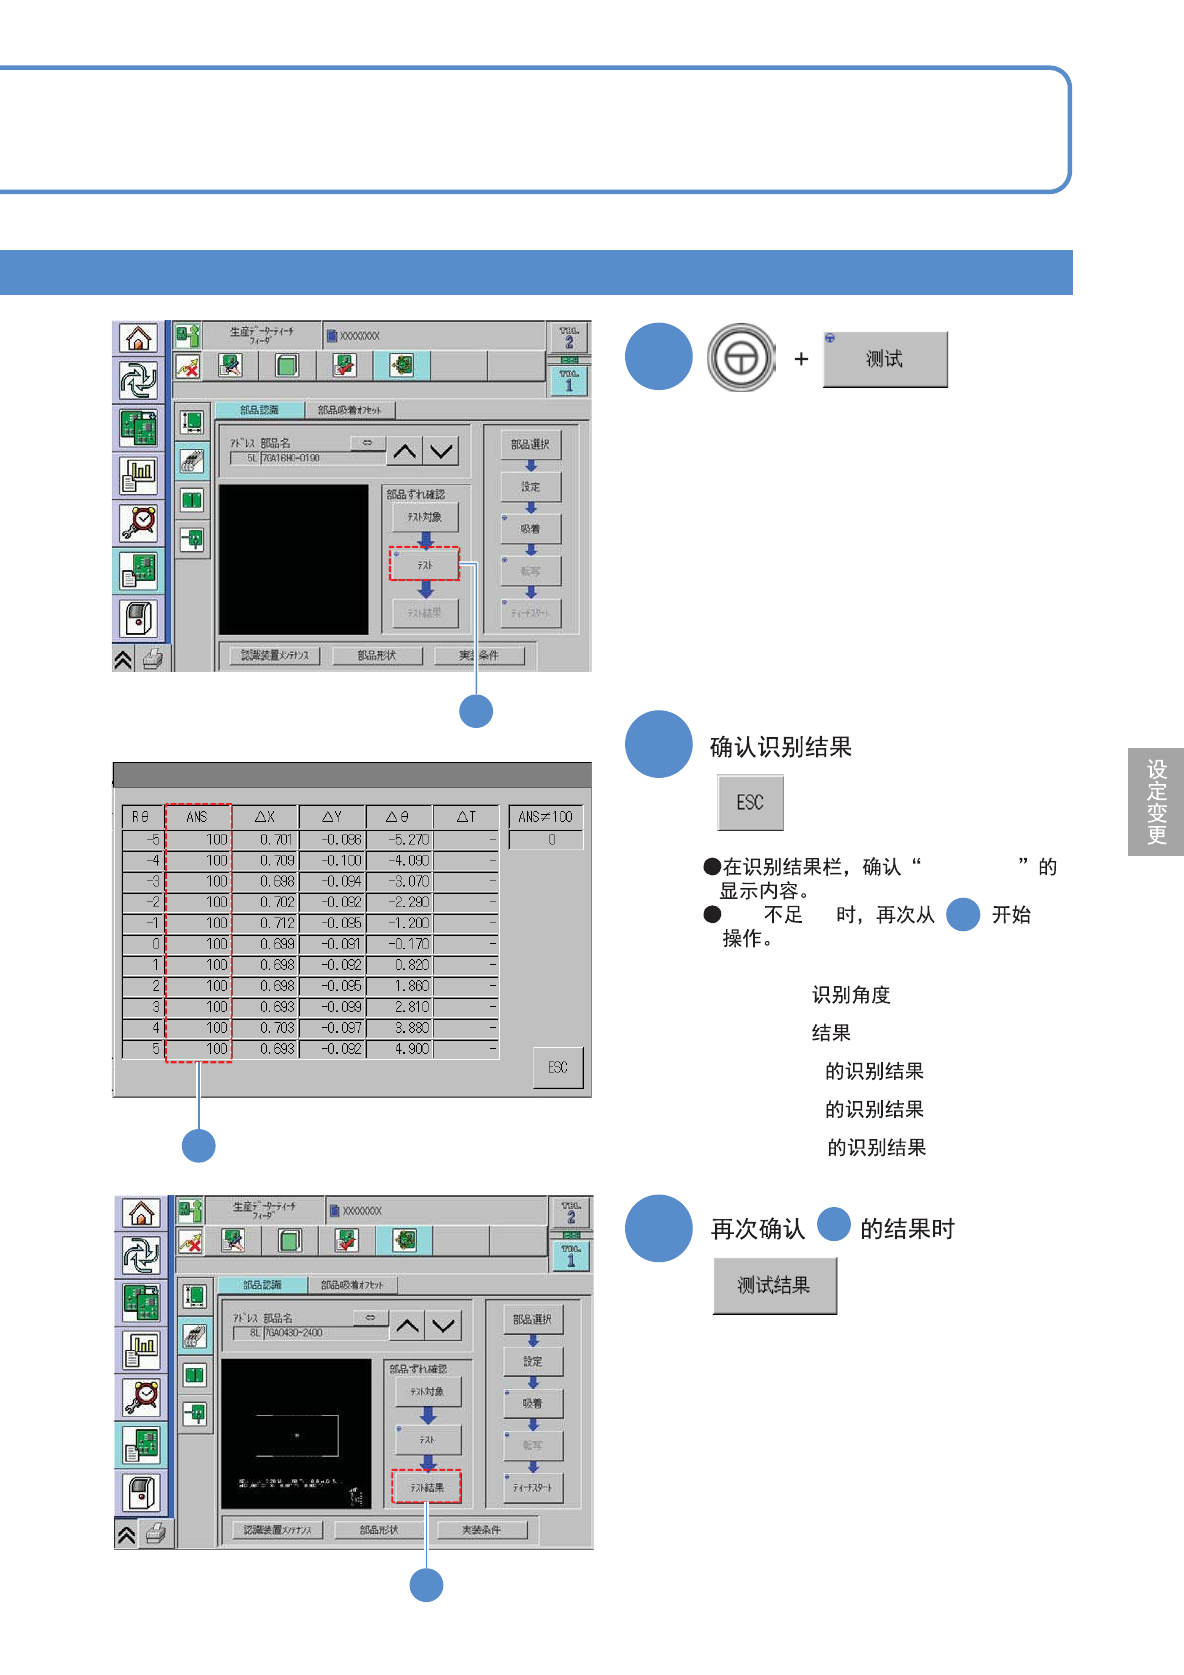Image resolution: width=1184 pixels, height=1675 pixels.
Task: Click ティーチスタート in bottom screen (7GA0430-2400)
Action: (533, 1488)
